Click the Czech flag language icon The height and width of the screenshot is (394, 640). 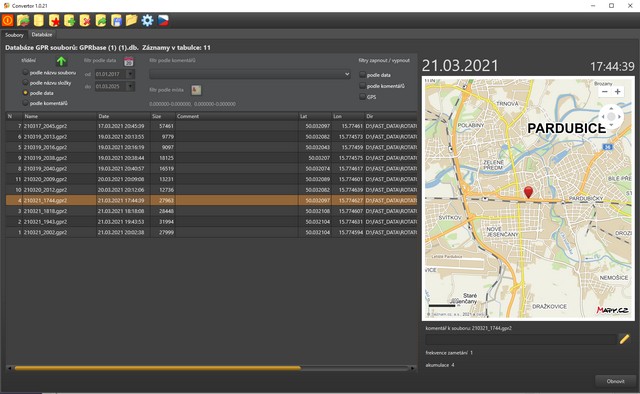[163, 20]
